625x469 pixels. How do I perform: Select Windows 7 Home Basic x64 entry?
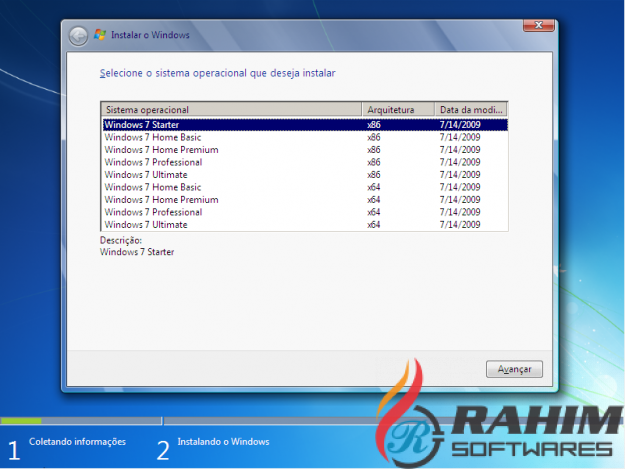pyautogui.click(x=305, y=187)
